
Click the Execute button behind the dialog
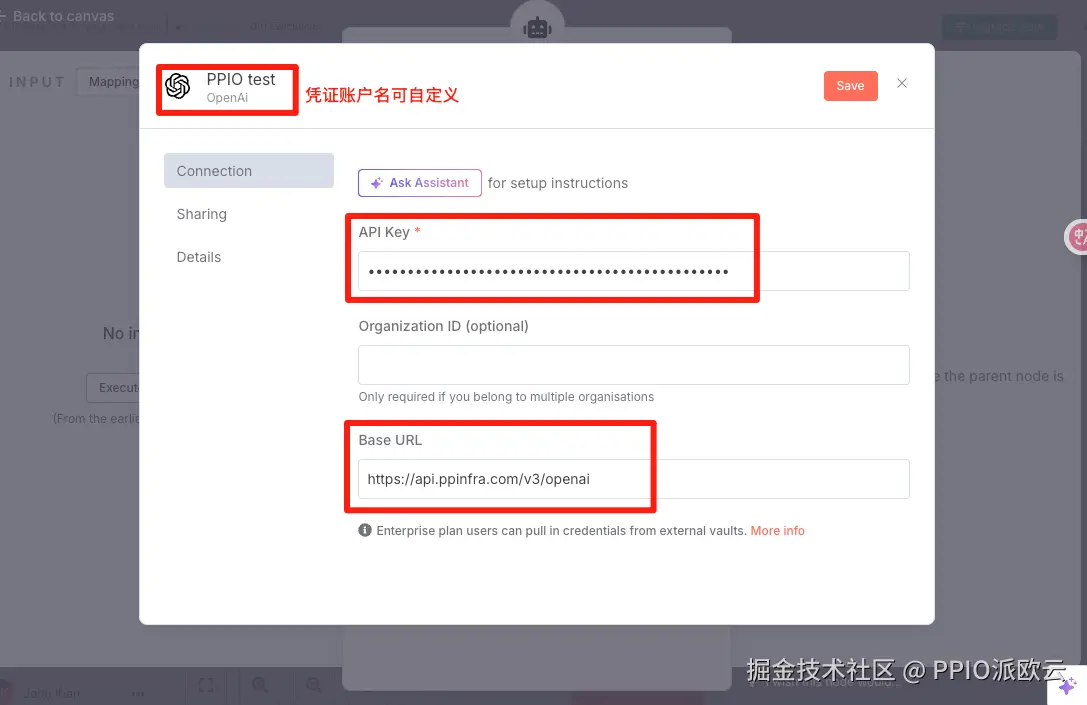[114, 388]
